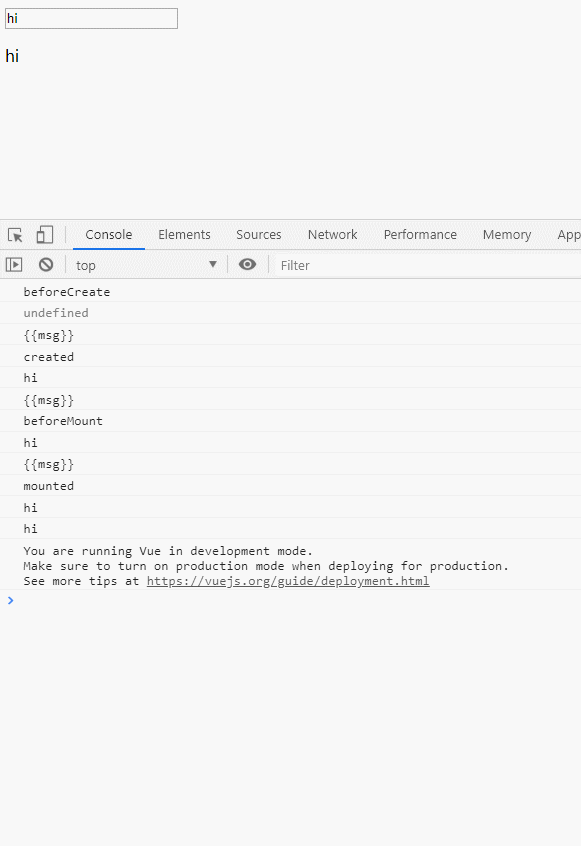This screenshot has width=581, height=846.
Task: Focus the console Filter field
Action: pos(428,265)
